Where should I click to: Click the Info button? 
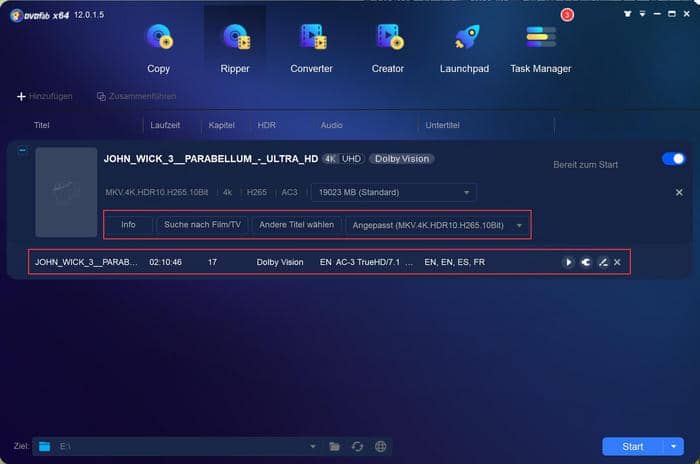click(128, 225)
